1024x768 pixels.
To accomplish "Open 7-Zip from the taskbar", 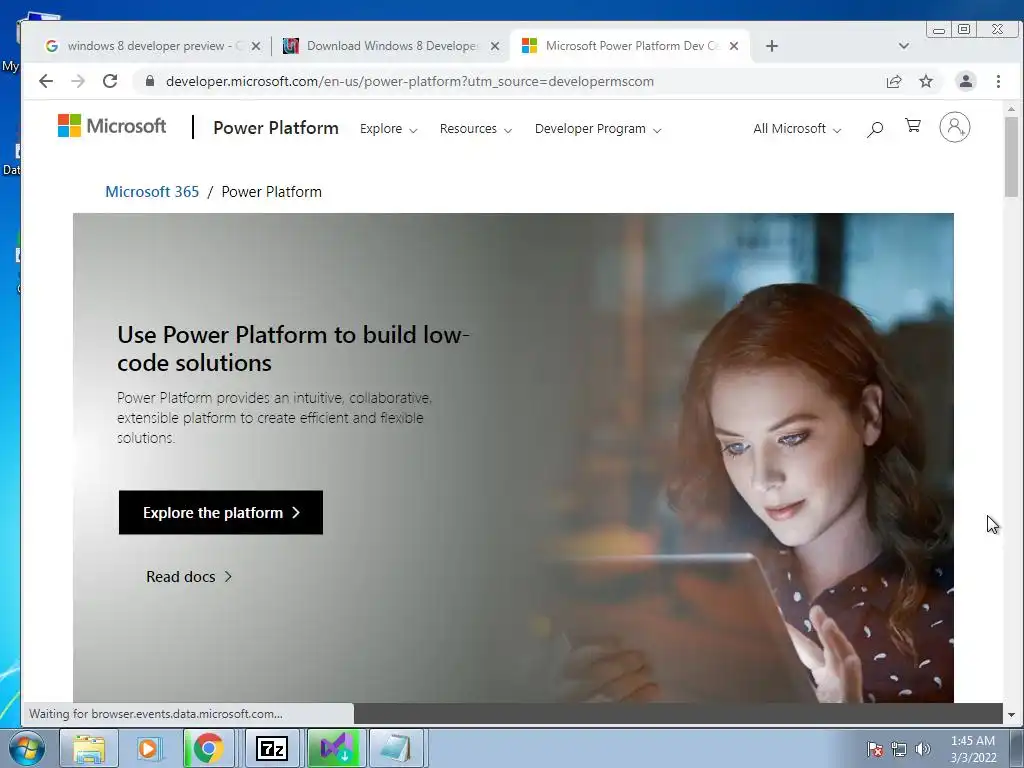I will 272,748.
